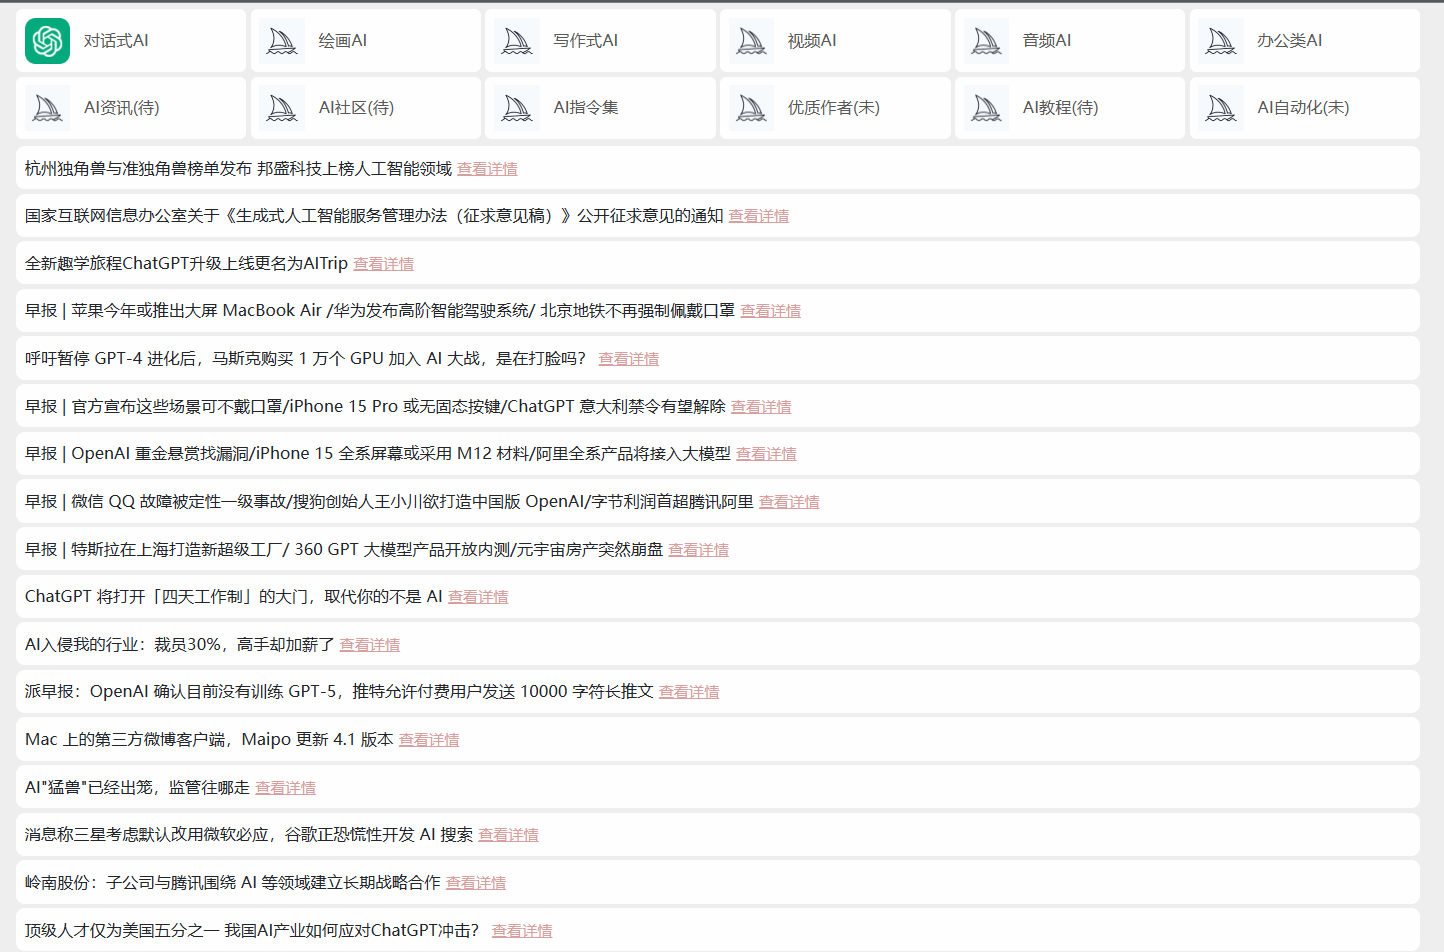Image resolution: width=1444 pixels, height=952 pixels.
Task: Click the sailboat icon beside 写作式AI
Action: [x=517, y=41]
